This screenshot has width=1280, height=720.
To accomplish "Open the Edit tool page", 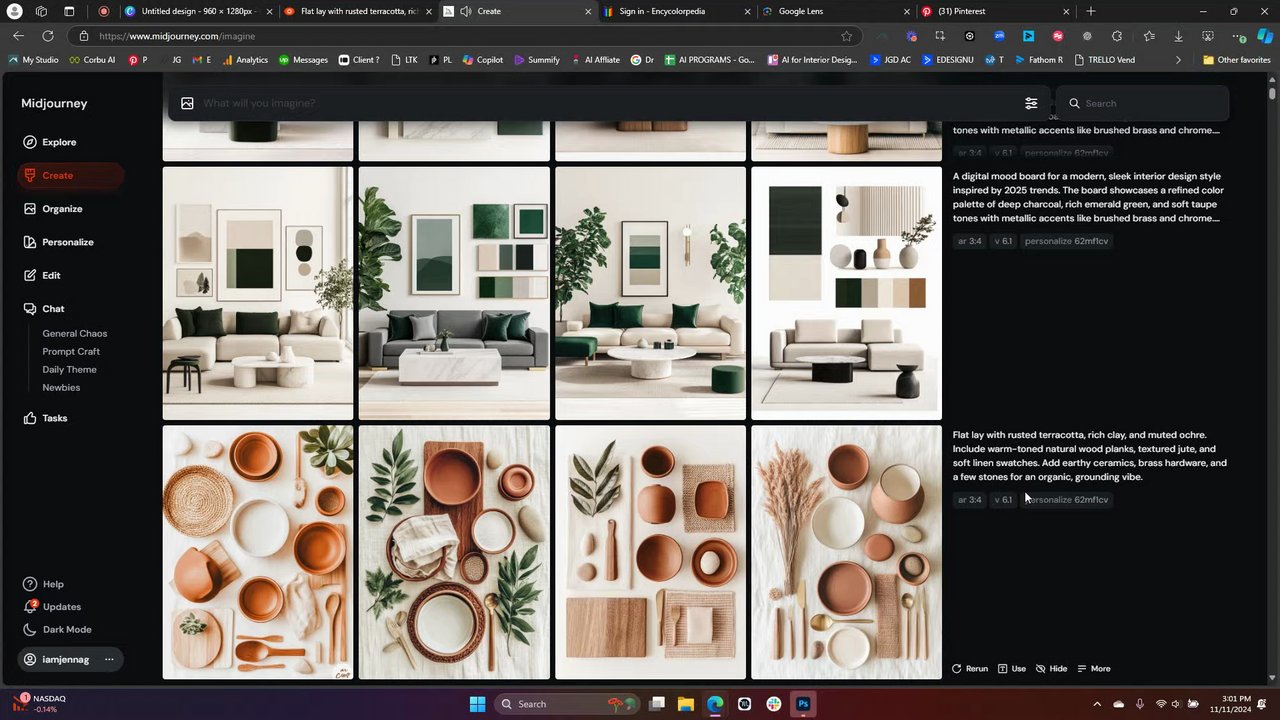I will [51, 275].
